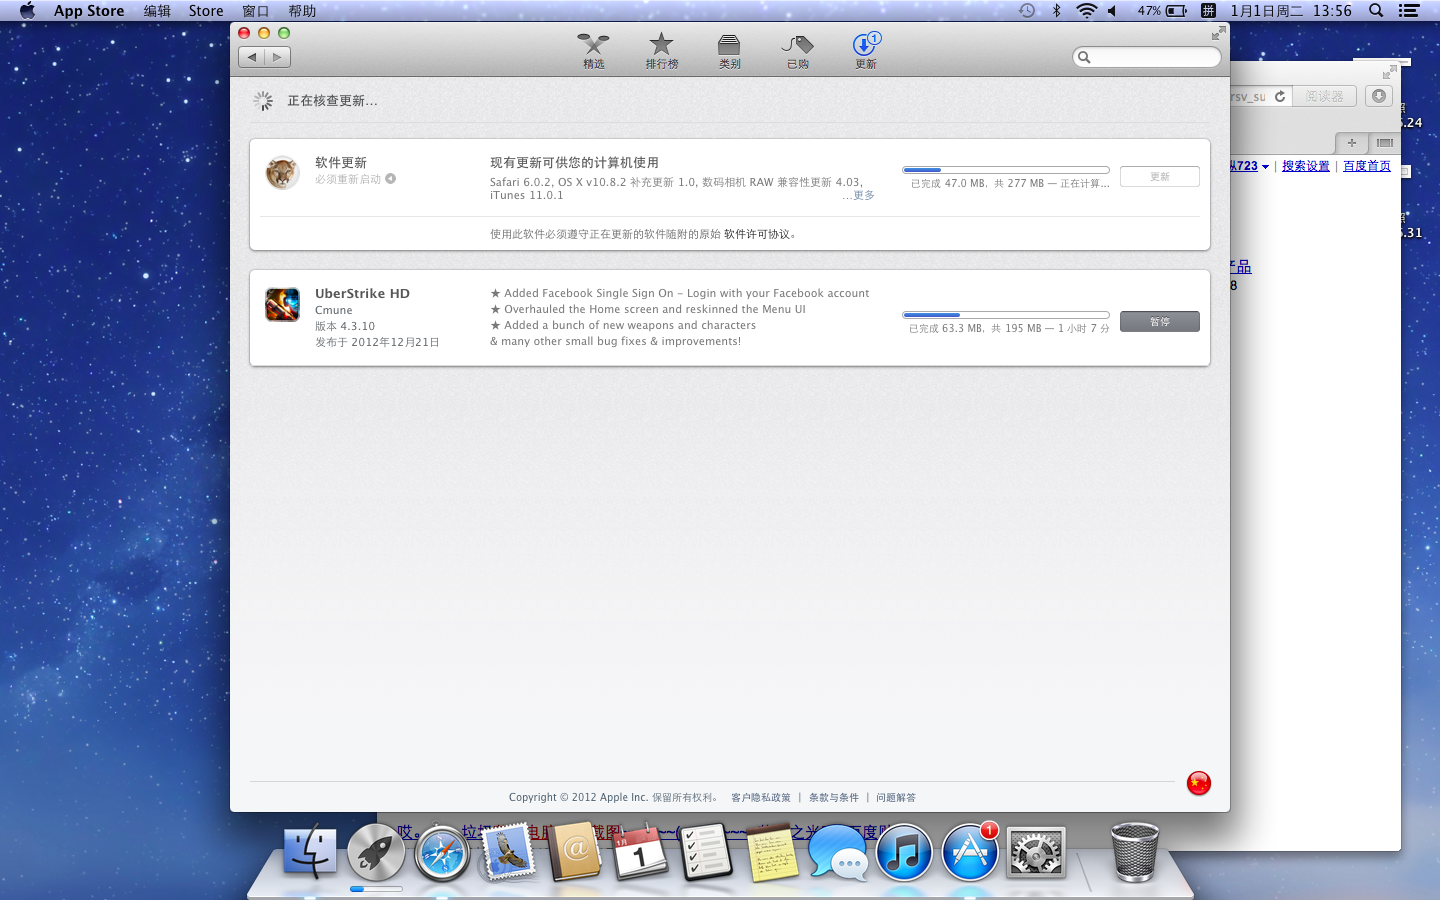The image size is (1440, 900).
Task: Switch to the Categories (类别) section
Action: click(729, 50)
